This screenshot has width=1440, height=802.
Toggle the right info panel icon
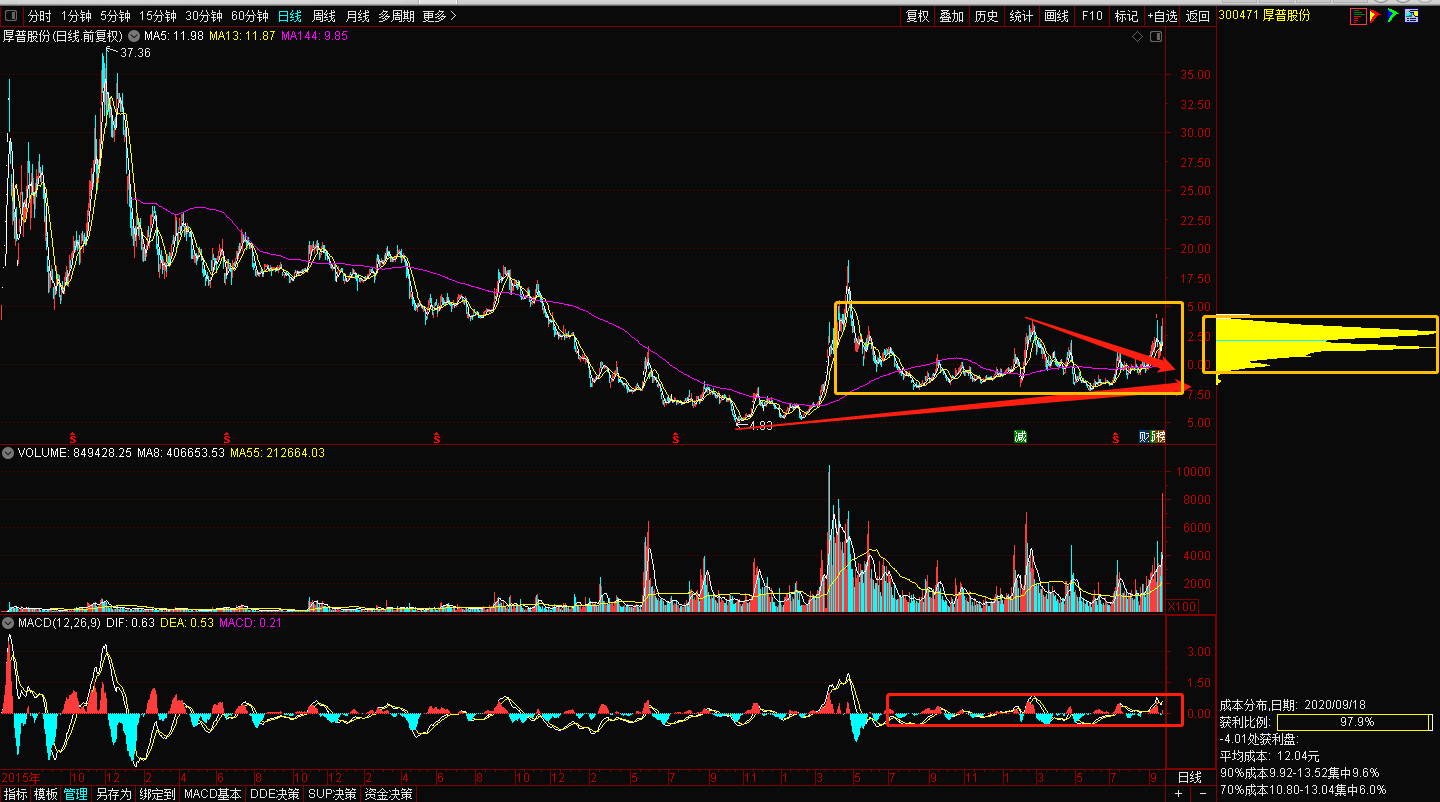tap(1156, 37)
